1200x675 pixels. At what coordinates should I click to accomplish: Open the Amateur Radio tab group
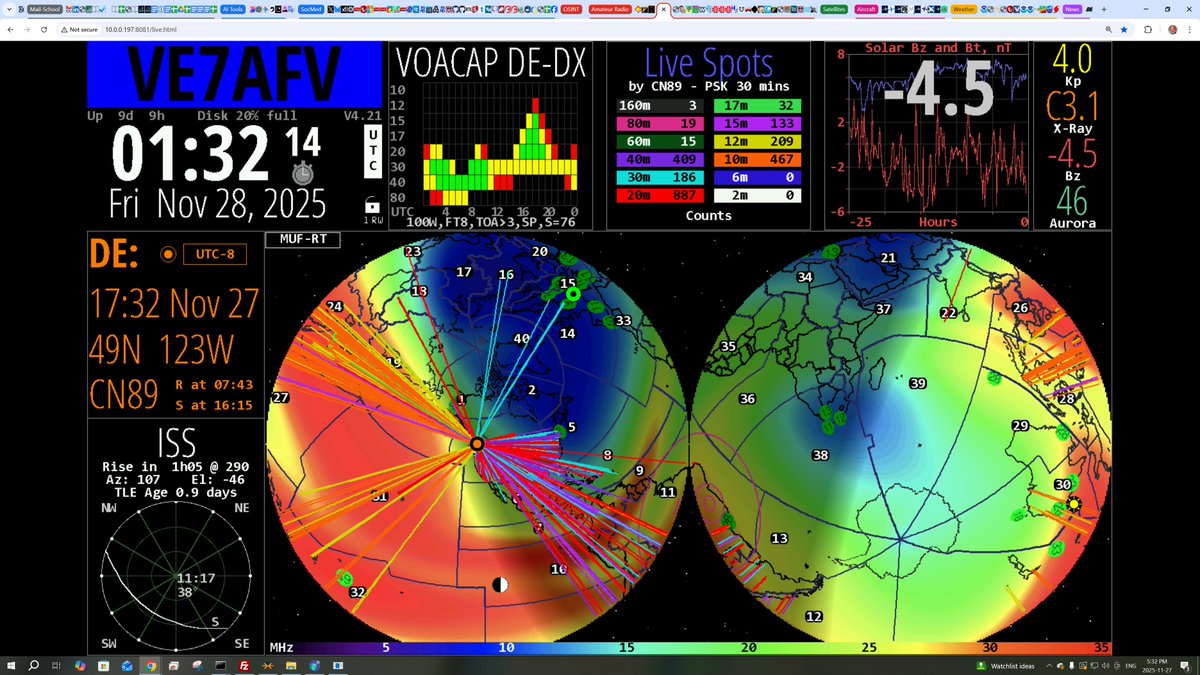pos(608,8)
